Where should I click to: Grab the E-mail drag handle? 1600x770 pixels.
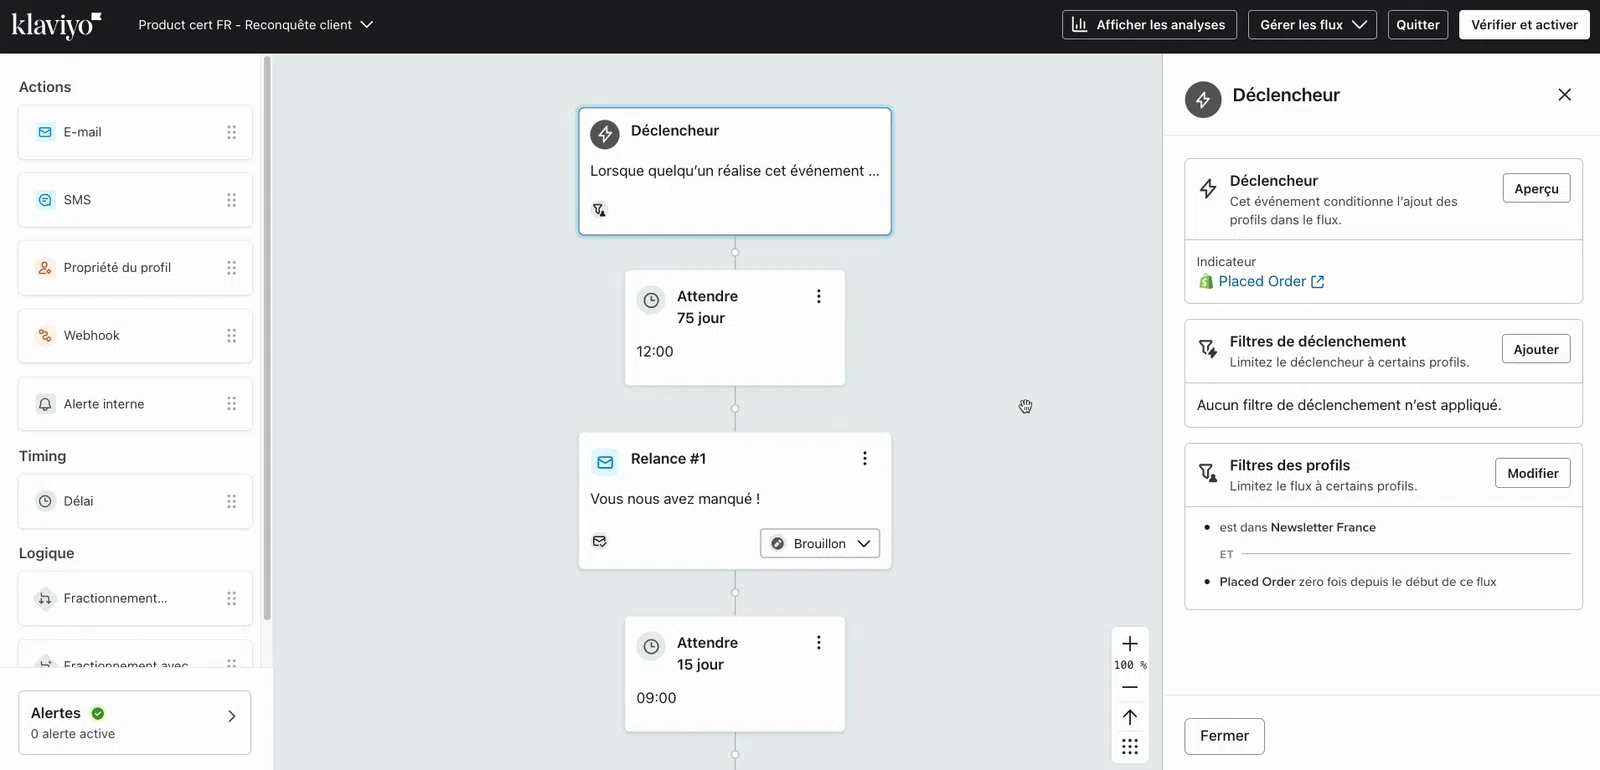tap(231, 132)
